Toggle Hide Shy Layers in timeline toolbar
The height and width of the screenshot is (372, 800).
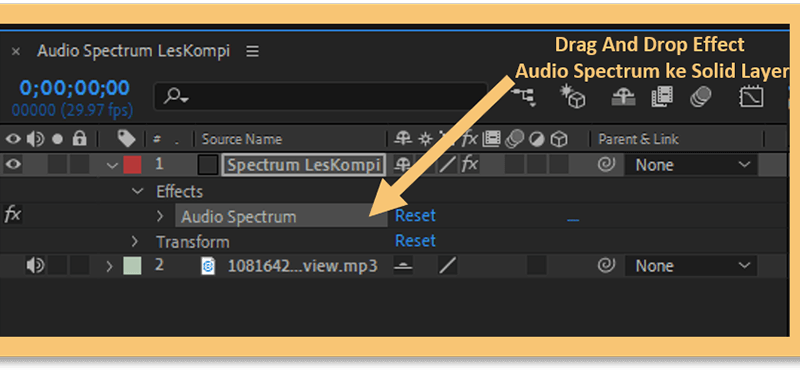tap(623, 96)
